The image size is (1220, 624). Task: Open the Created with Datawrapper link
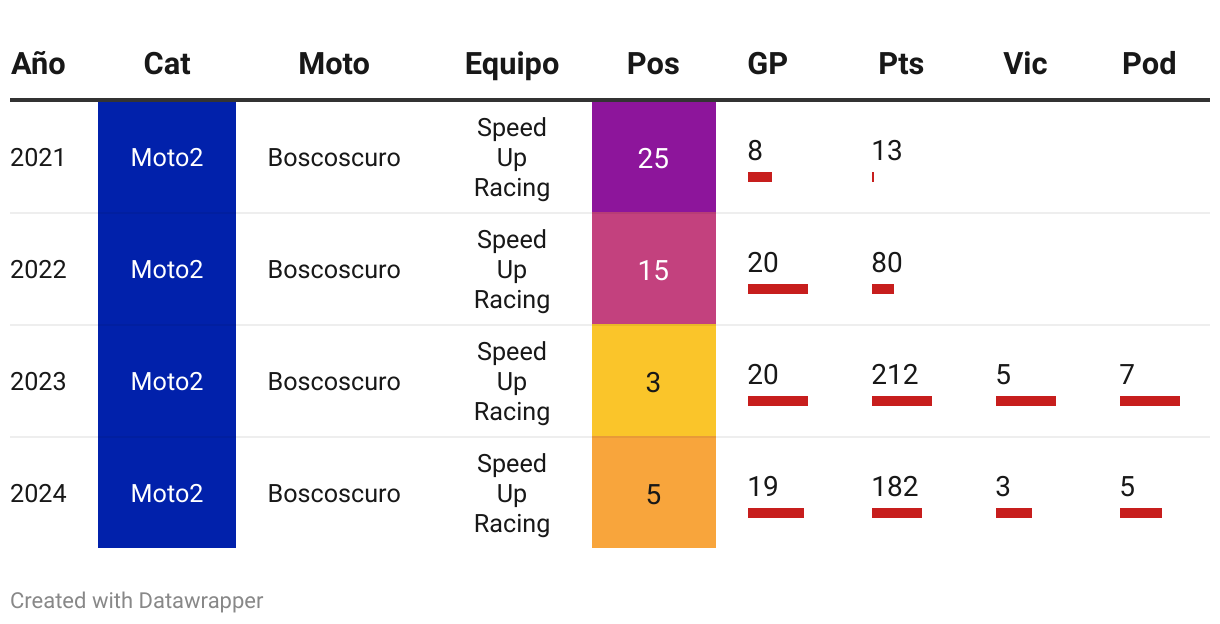pos(137,601)
